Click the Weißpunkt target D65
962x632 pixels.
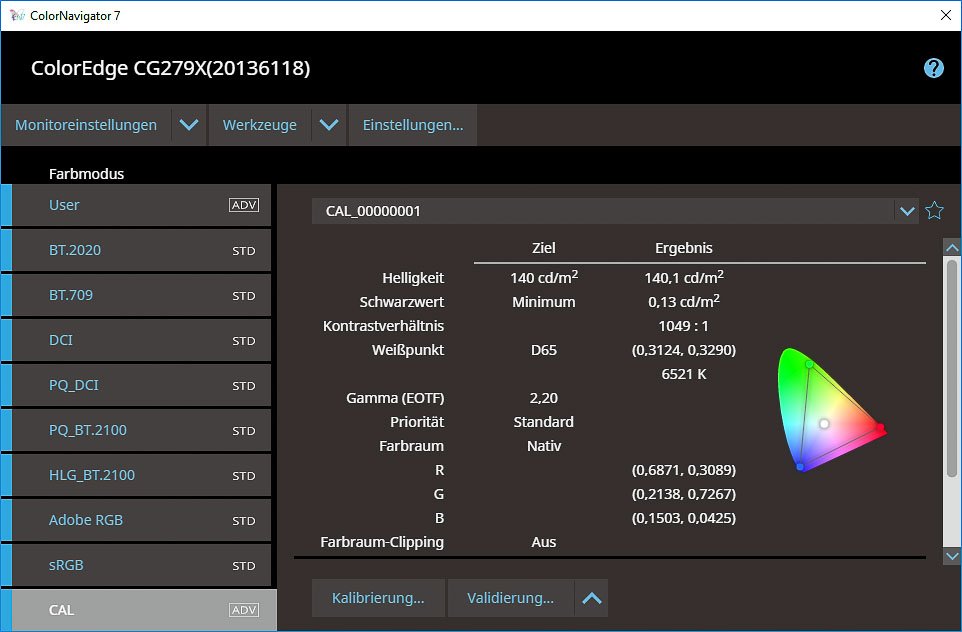pyautogui.click(x=544, y=350)
